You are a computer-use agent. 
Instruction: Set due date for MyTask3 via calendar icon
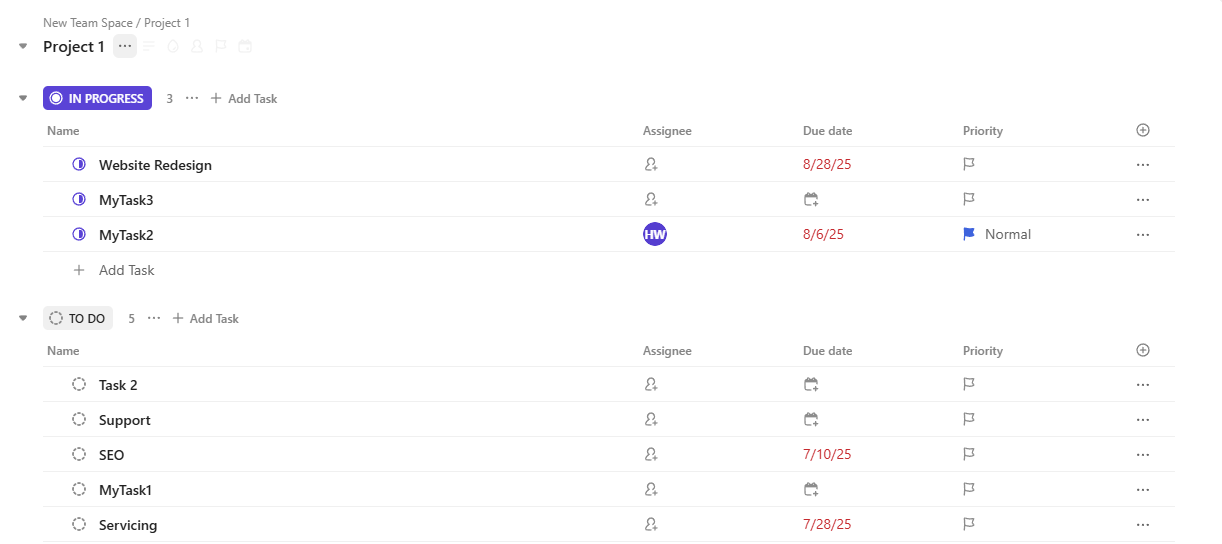tap(811, 200)
